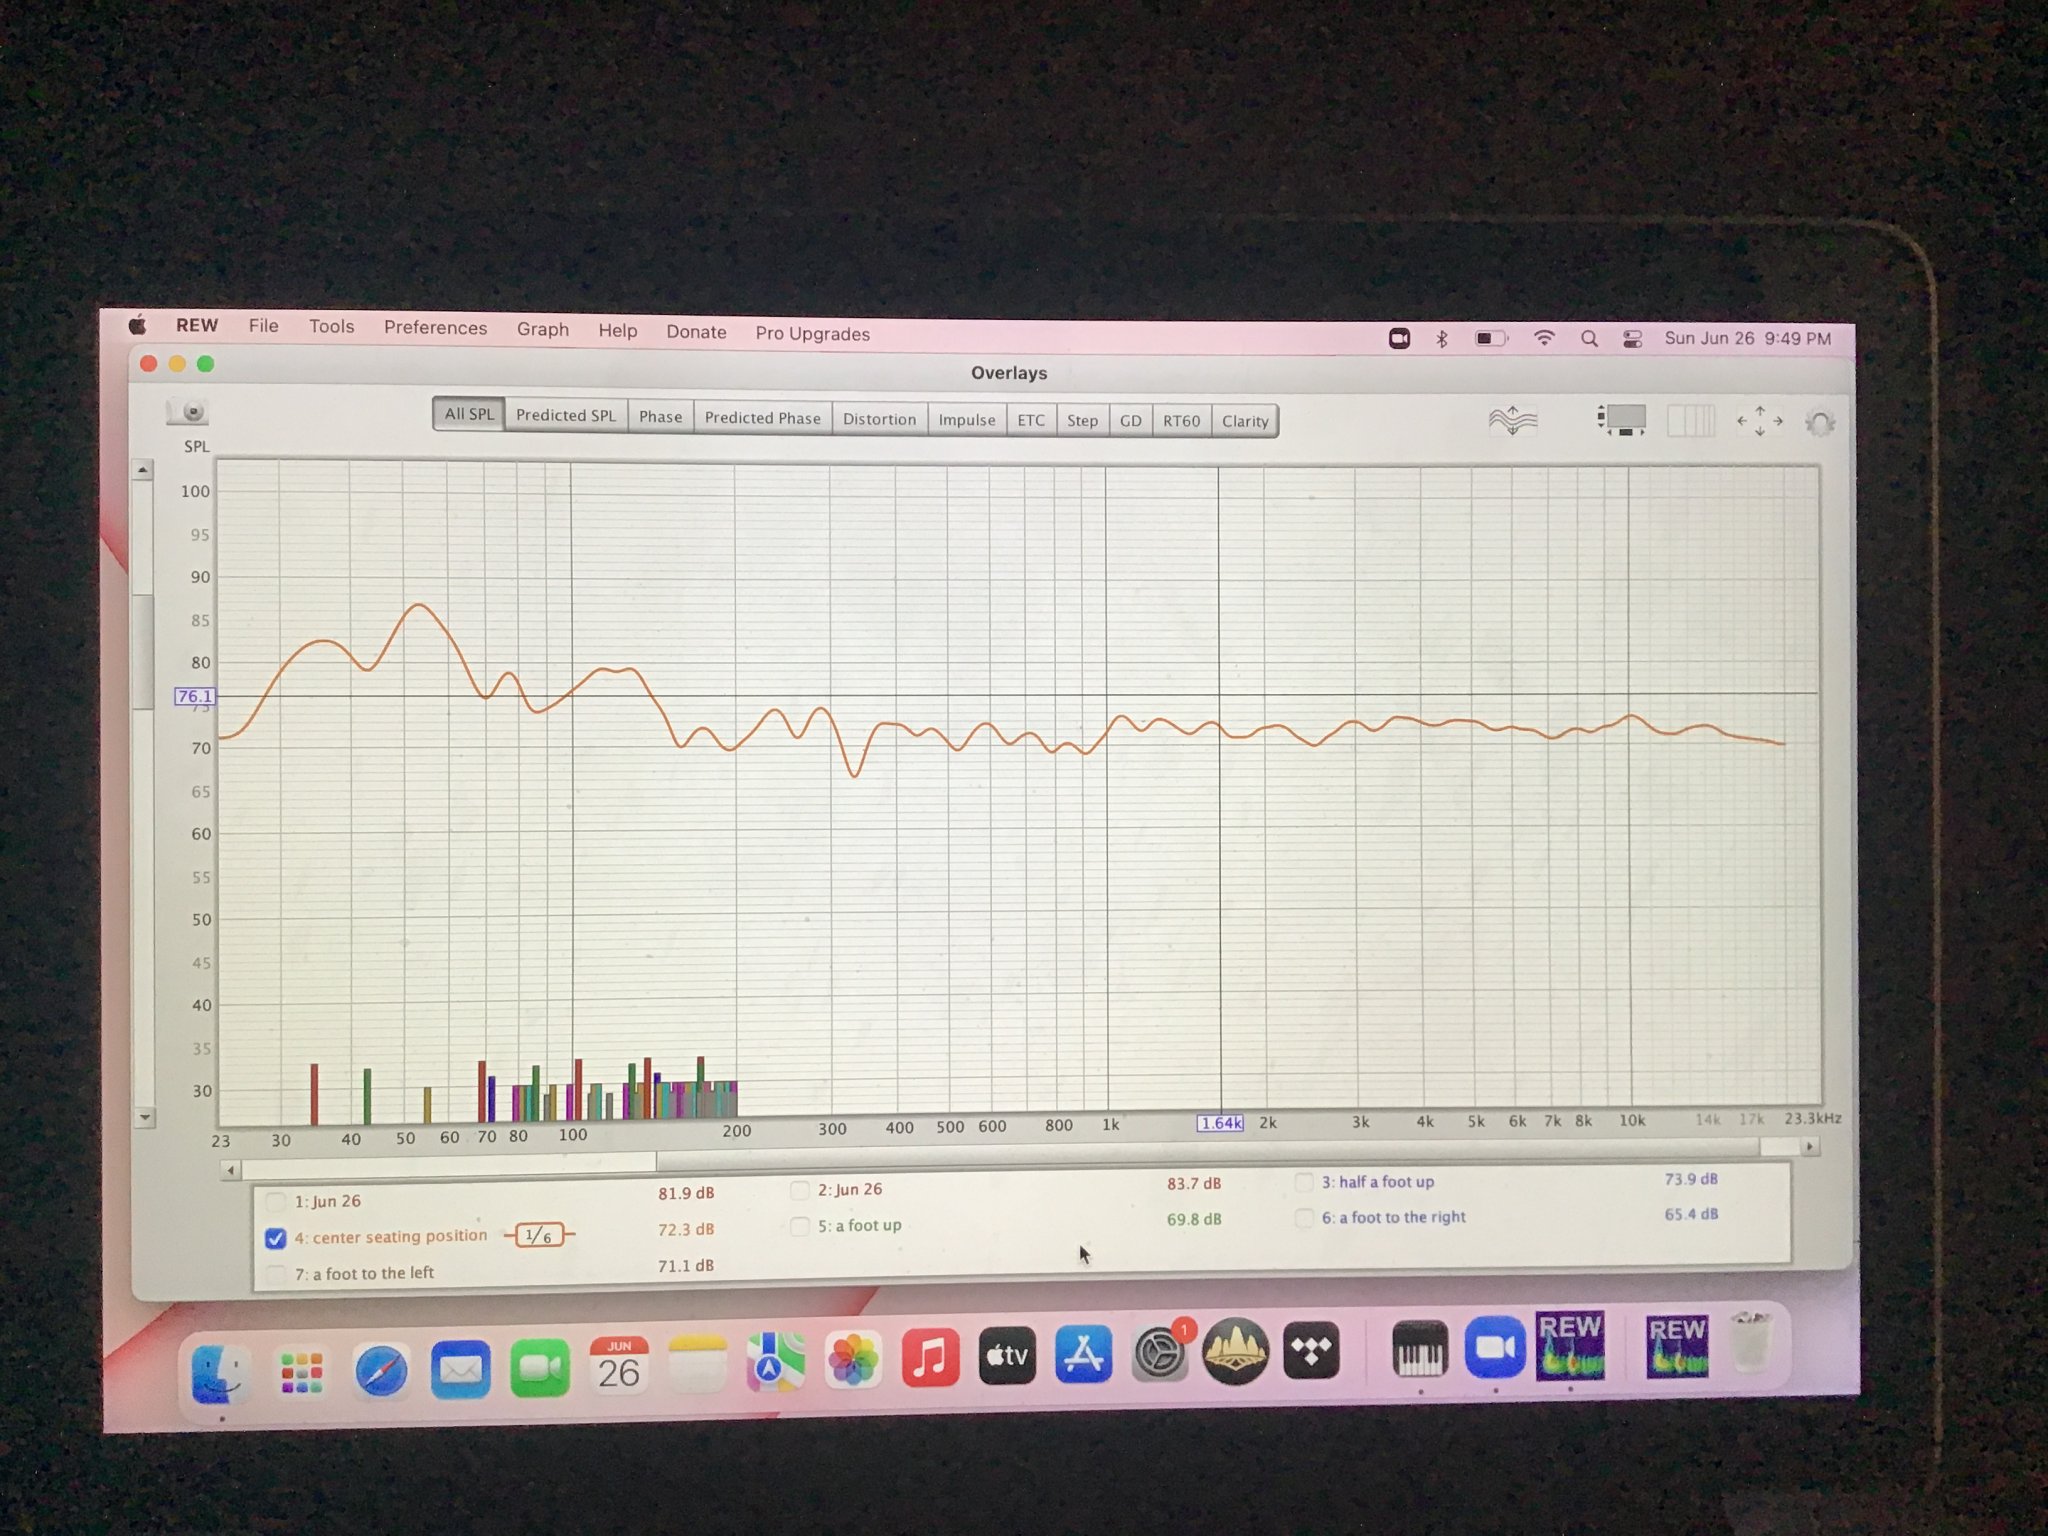The width and height of the screenshot is (2048, 1536).
Task: Switch to the ETC tab
Action: [x=1030, y=420]
